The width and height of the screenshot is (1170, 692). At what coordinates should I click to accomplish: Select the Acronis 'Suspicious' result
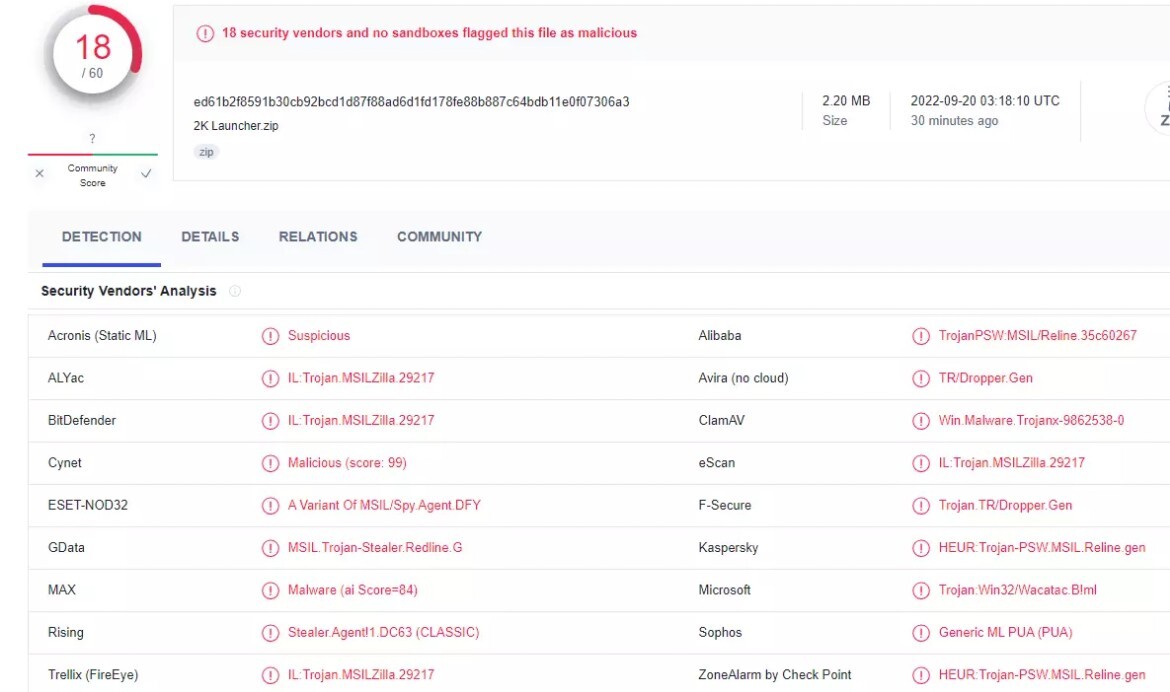(x=319, y=335)
